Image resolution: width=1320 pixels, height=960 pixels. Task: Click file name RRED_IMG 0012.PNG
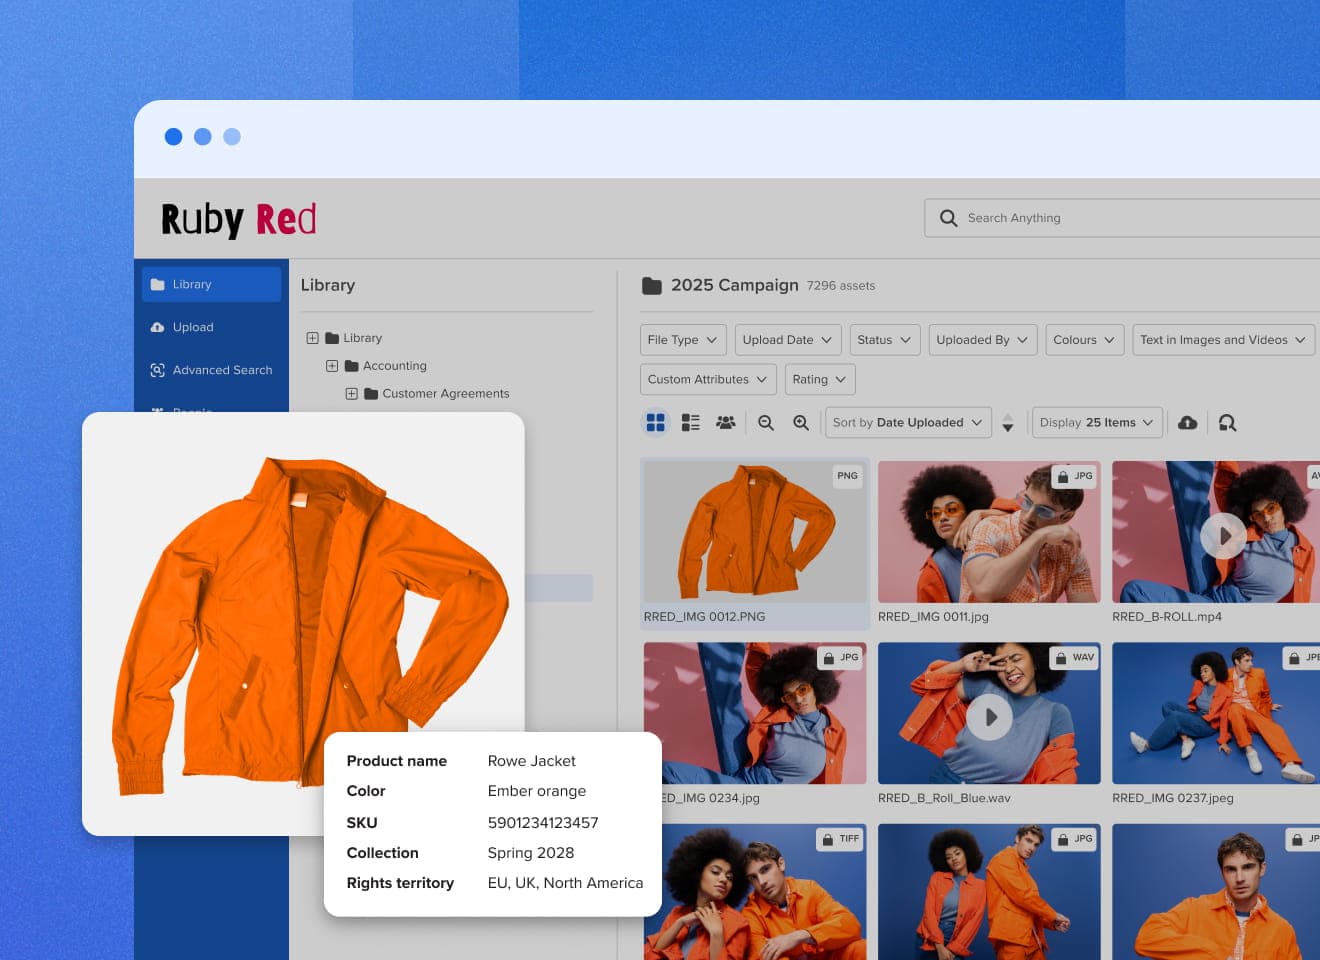(704, 617)
